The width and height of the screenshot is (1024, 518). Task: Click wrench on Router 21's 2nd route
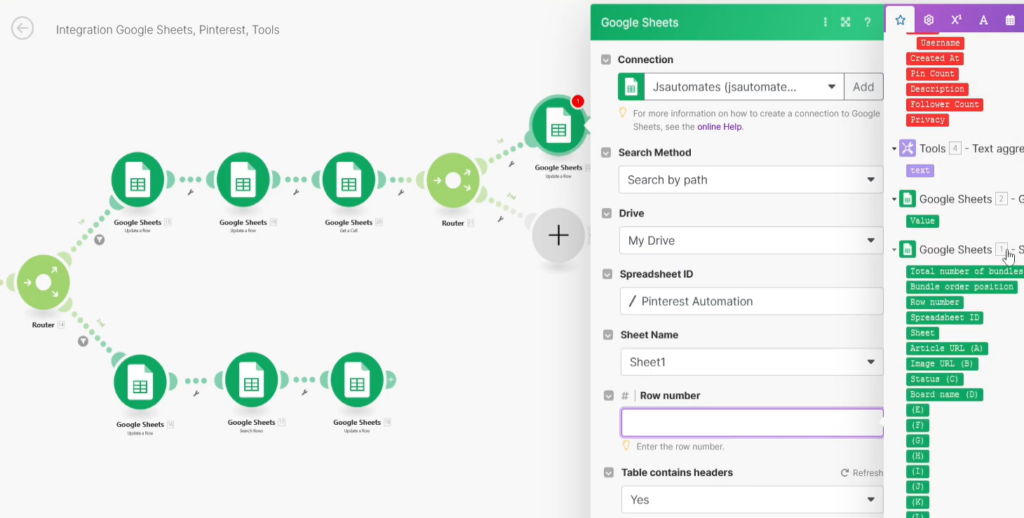[501, 219]
